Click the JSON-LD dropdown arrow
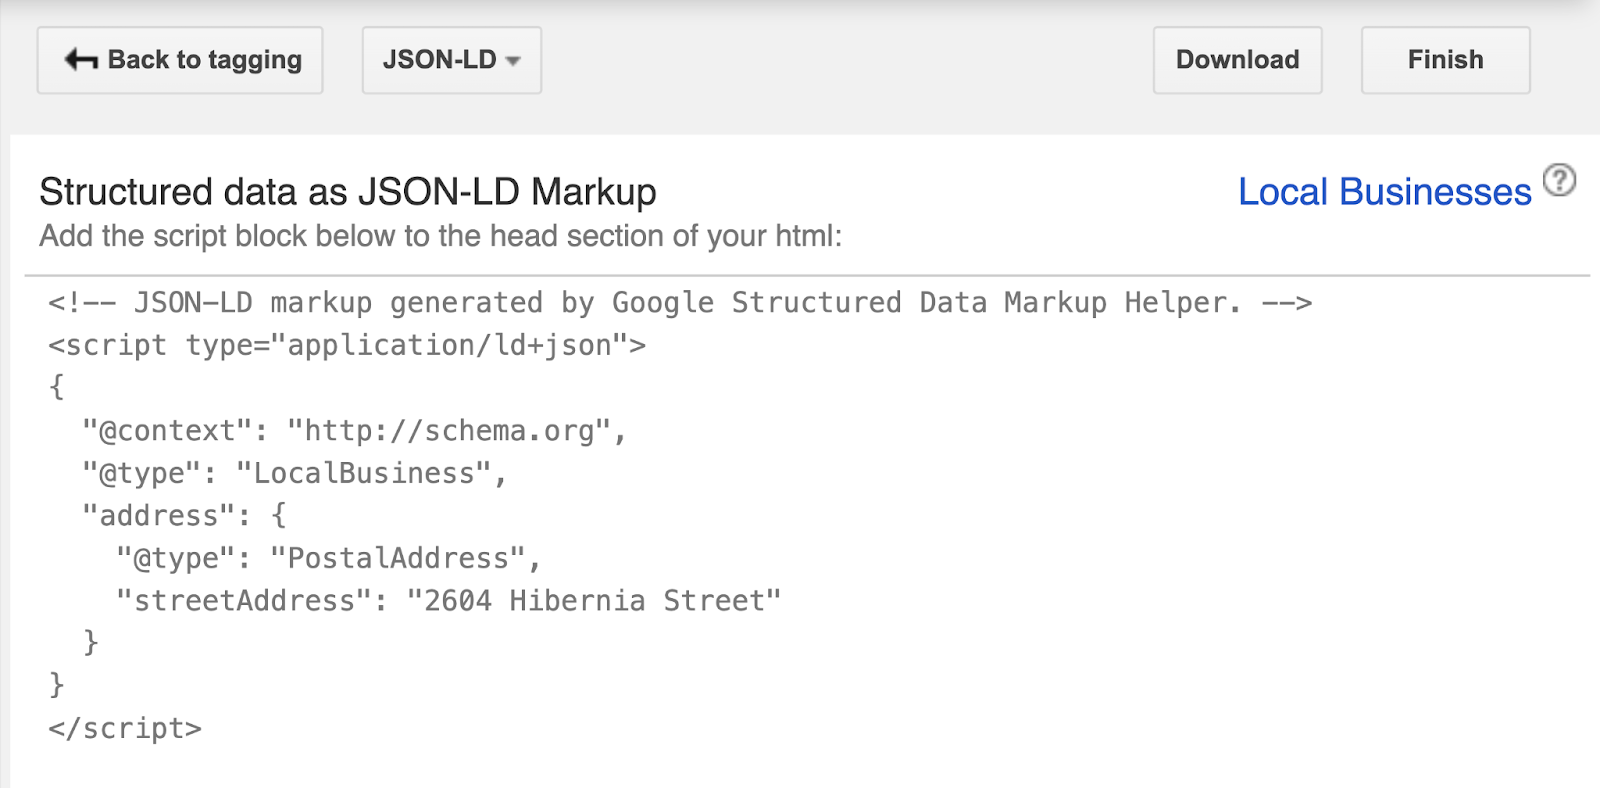The image size is (1600, 788). point(514,60)
